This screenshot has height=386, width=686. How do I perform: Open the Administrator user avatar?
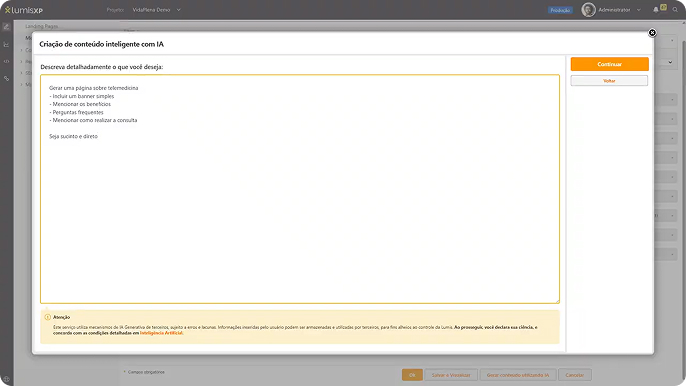tap(588, 10)
